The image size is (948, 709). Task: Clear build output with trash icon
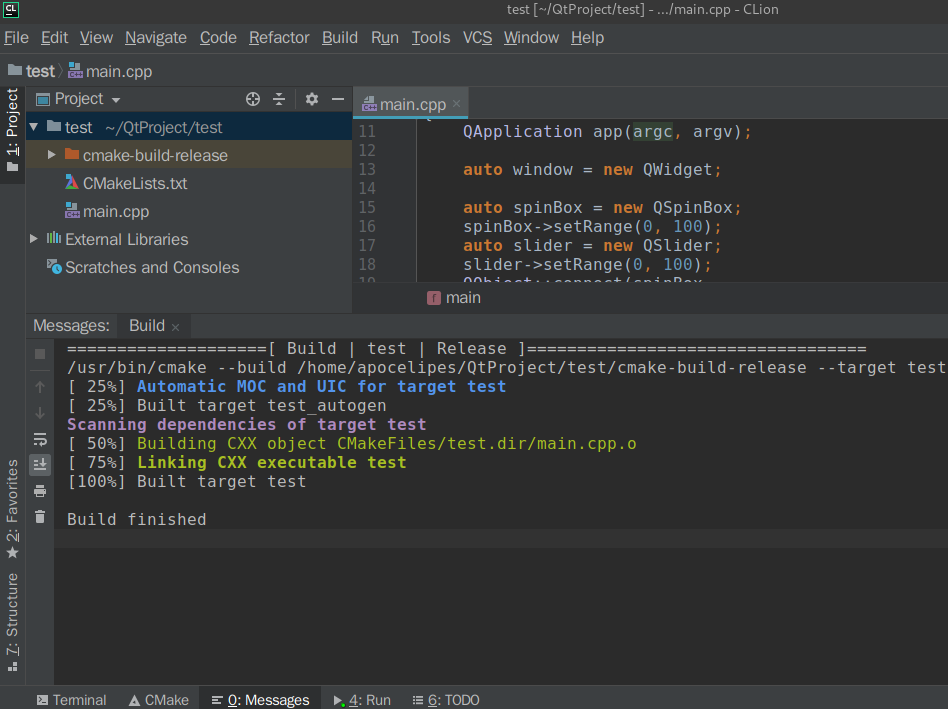pos(40,516)
